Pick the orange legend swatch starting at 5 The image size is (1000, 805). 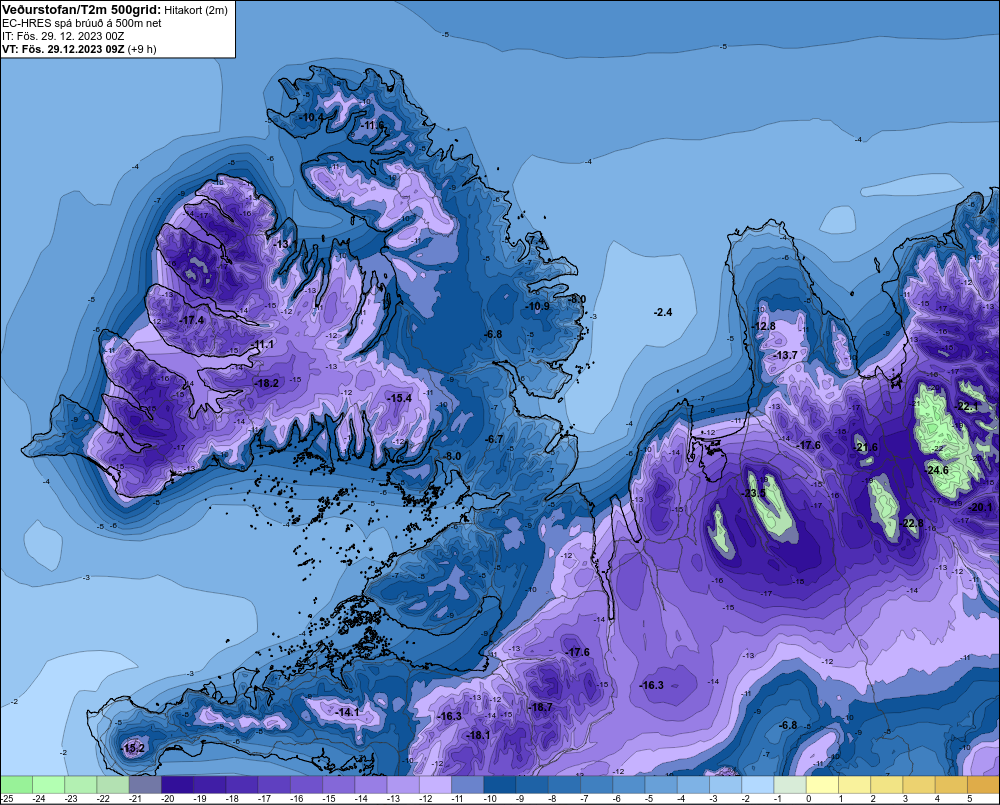pyautogui.click(x=983, y=785)
